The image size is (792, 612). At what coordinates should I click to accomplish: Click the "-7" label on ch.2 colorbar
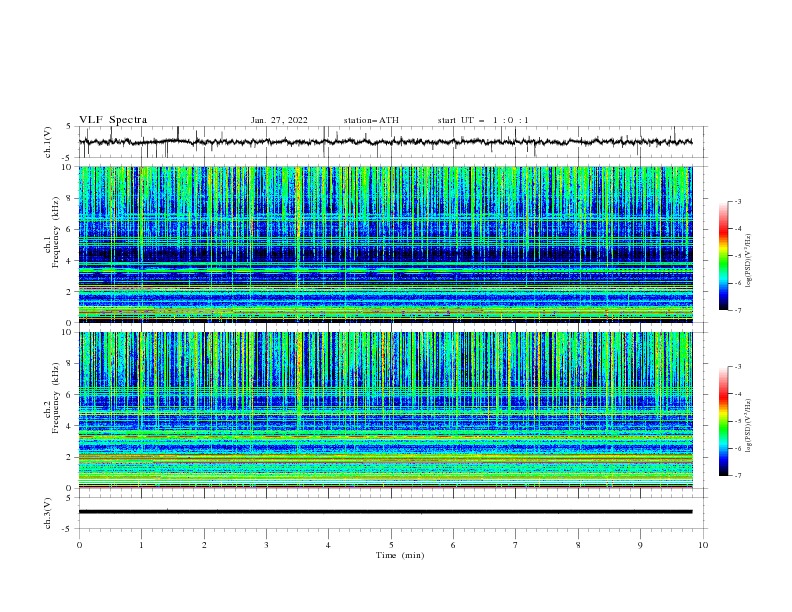737,476
